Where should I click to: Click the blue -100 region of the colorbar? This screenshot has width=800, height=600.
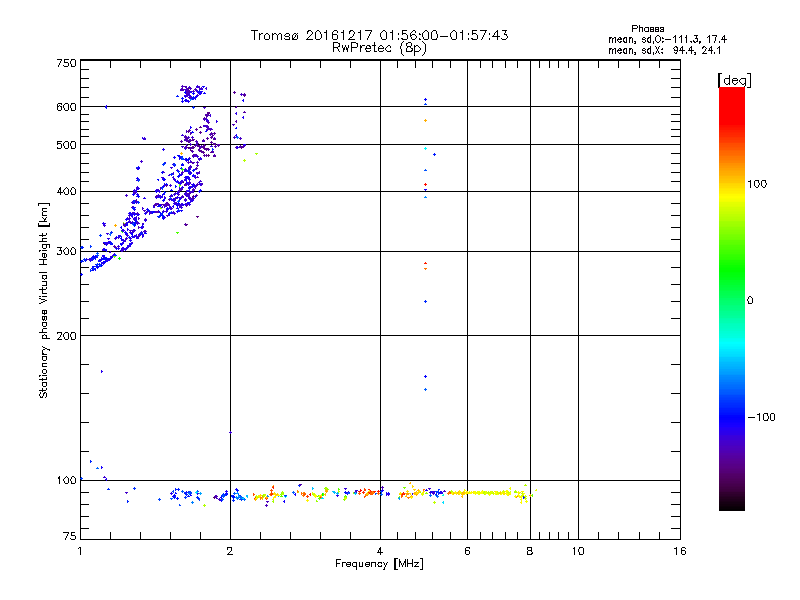pyautogui.click(x=732, y=417)
